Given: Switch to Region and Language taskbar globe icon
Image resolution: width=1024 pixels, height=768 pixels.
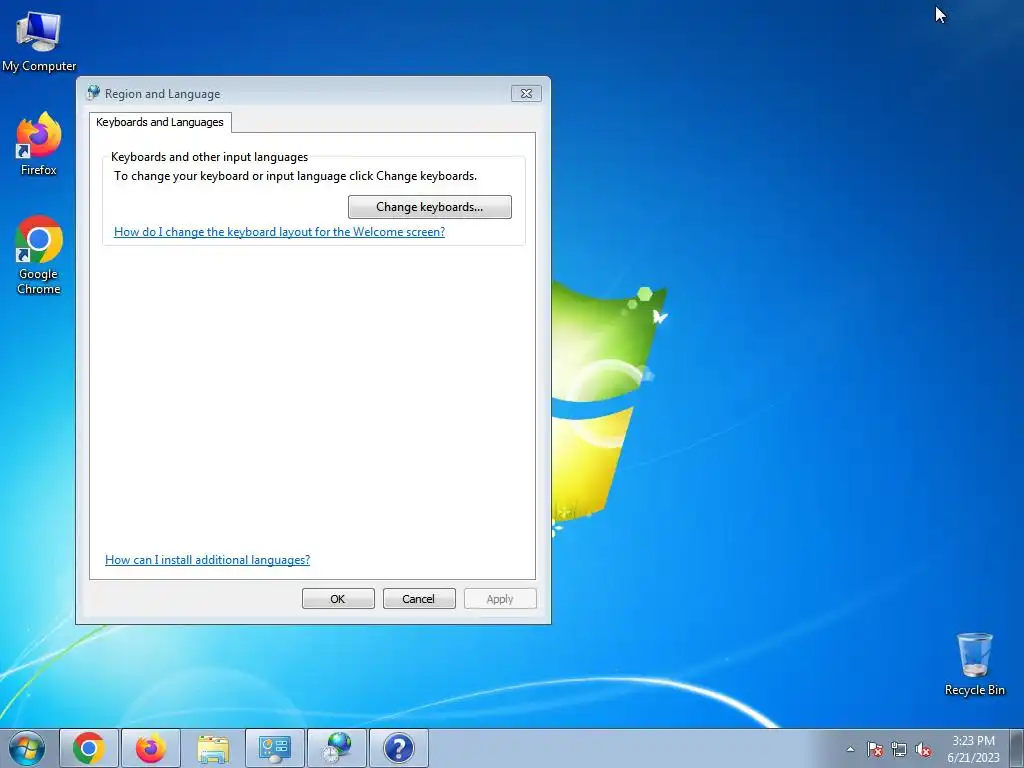Looking at the screenshot, I should [337, 748].
